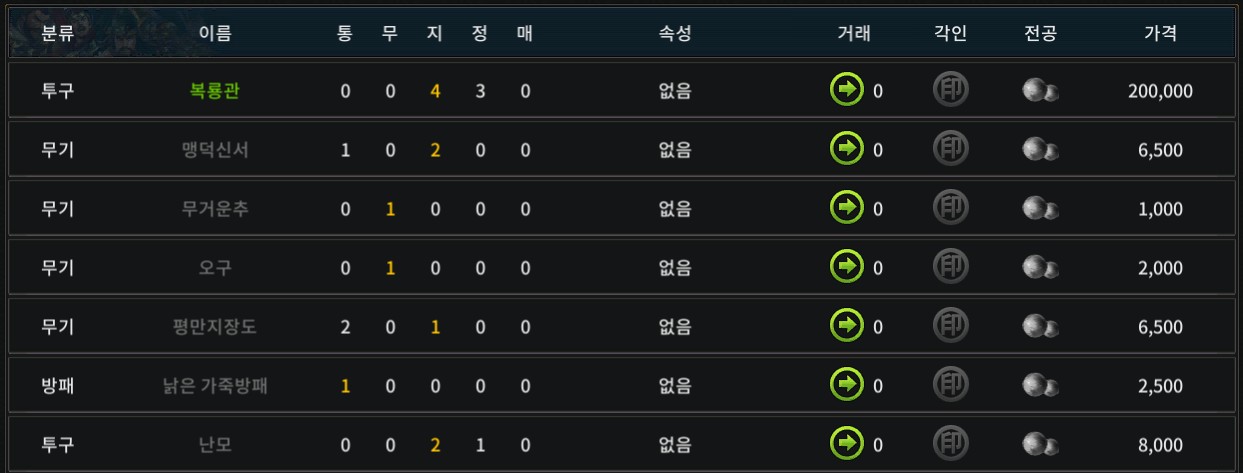The width and height of the screenshot is (1243, 473).
Task: Click the 거래 column header
Action: 854,33
